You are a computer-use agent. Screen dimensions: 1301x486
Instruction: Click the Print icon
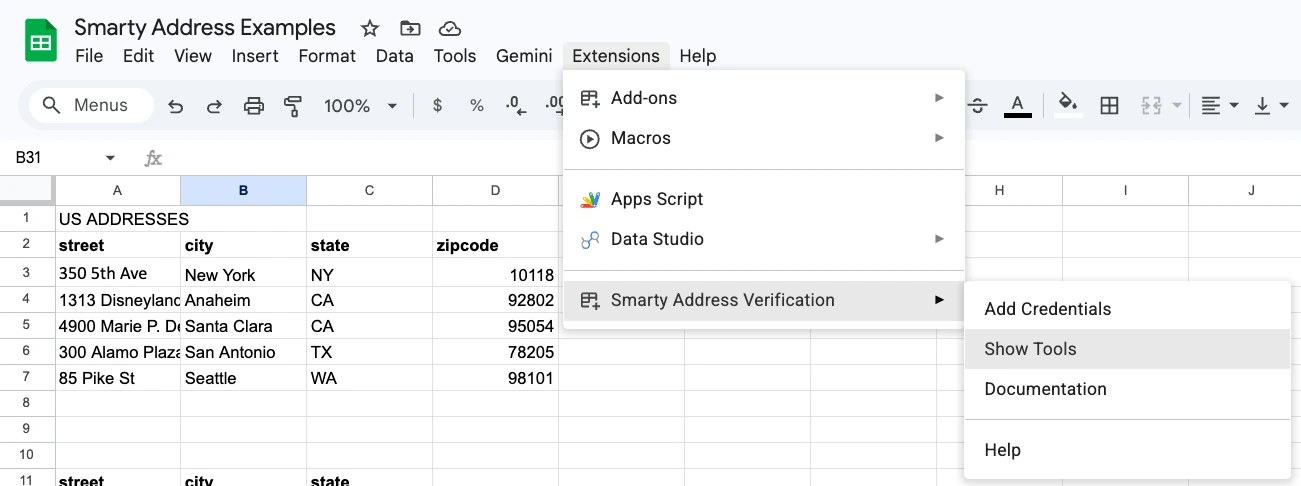(x=254, y=106)
